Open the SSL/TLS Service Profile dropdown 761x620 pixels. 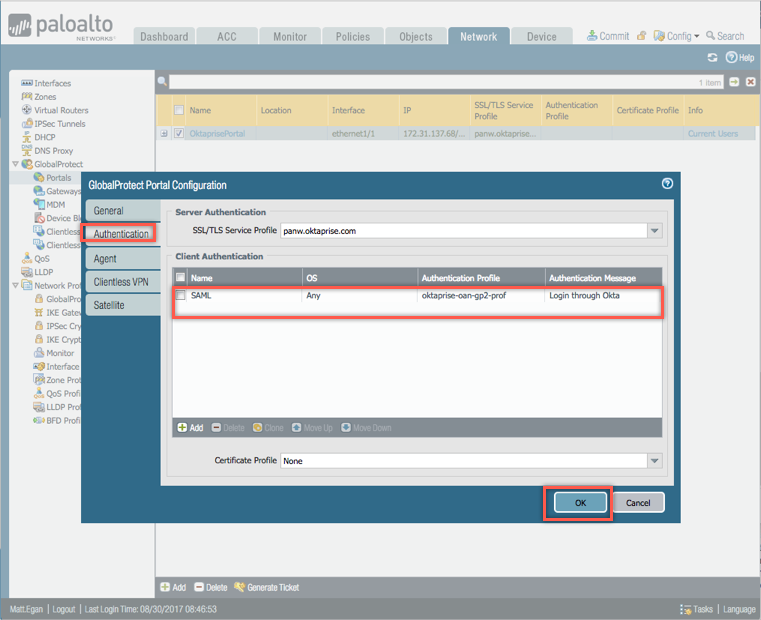pyautogui.click(x=654, y=231)
